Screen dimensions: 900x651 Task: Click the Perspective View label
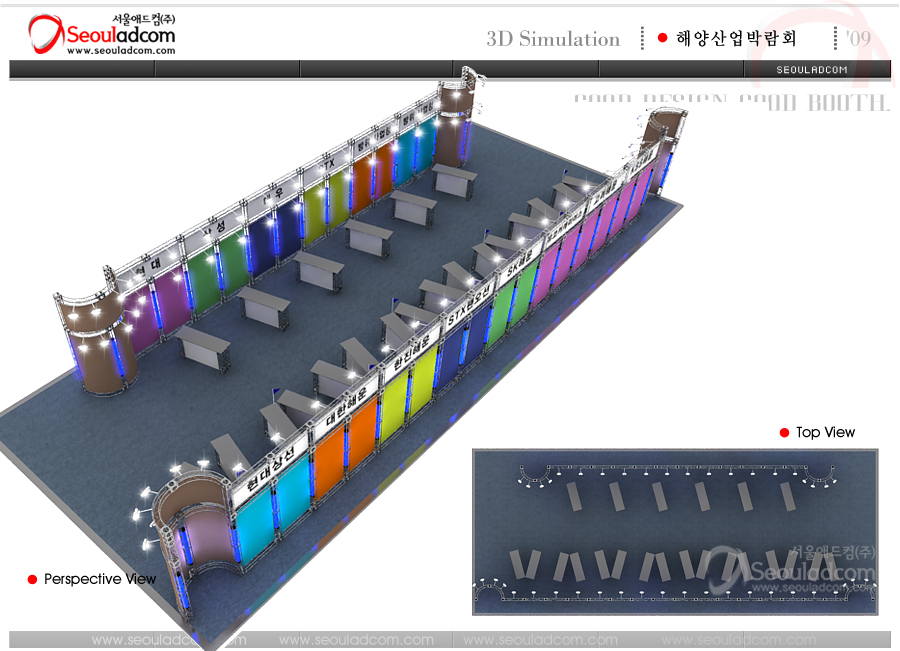(x=100, y=579)
